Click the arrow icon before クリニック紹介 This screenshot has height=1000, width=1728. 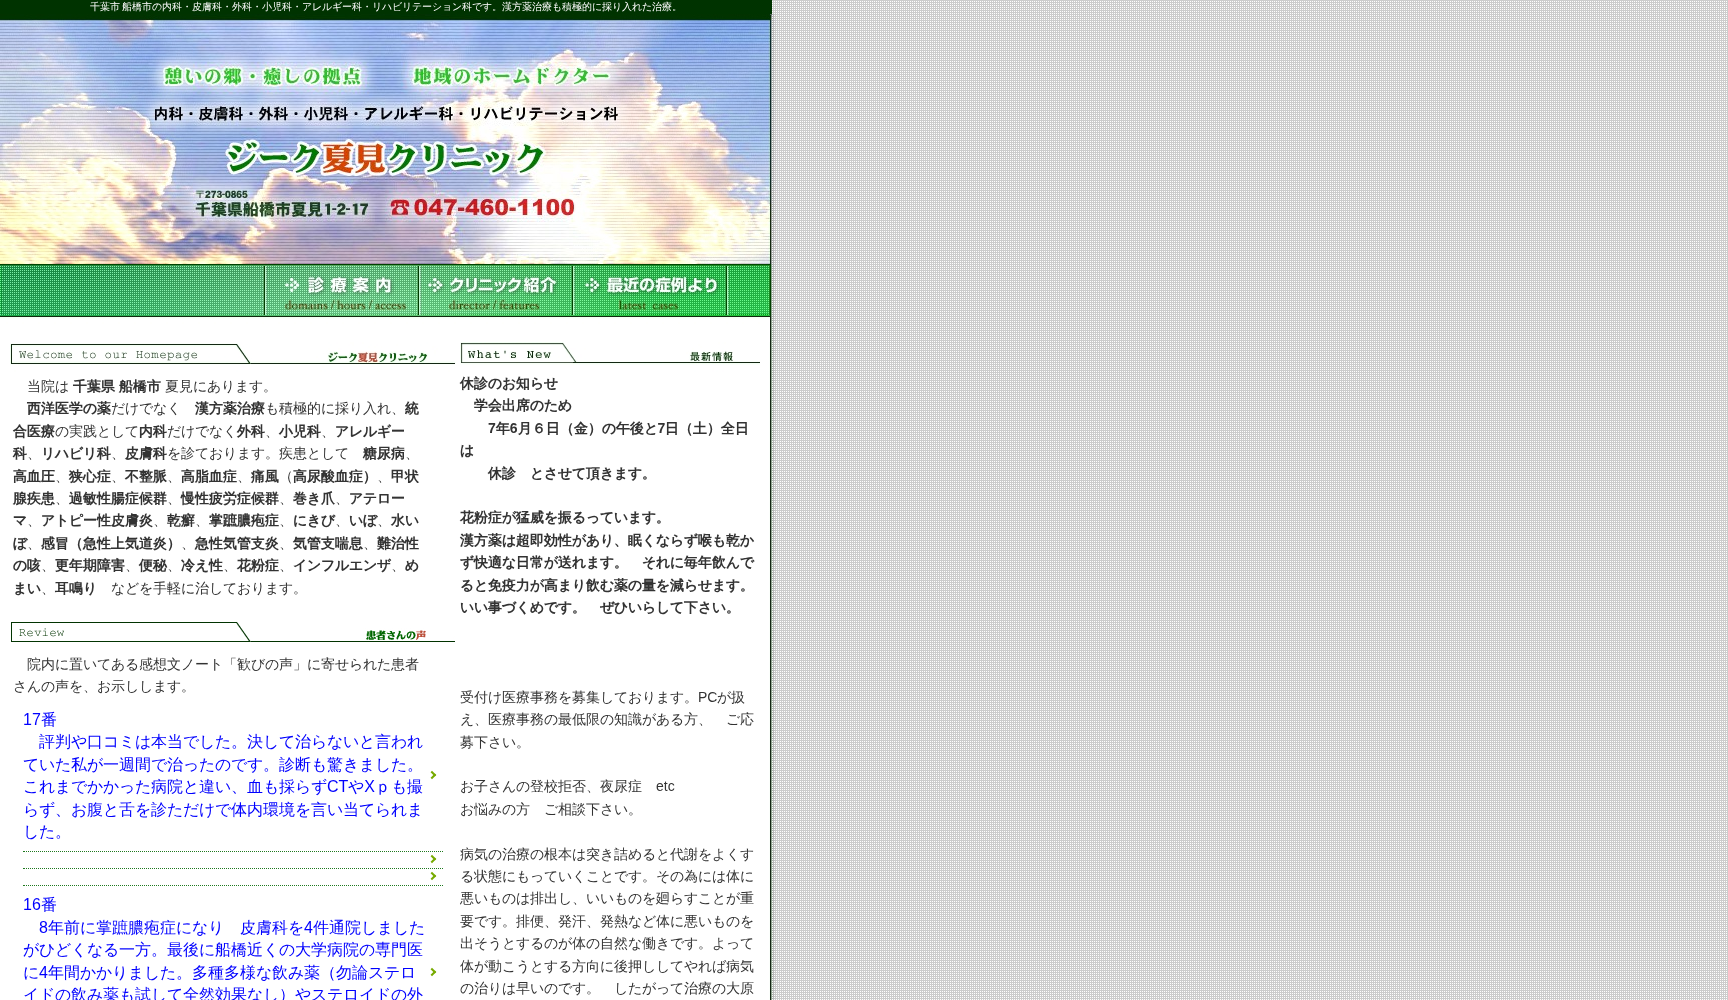(434, 285)
